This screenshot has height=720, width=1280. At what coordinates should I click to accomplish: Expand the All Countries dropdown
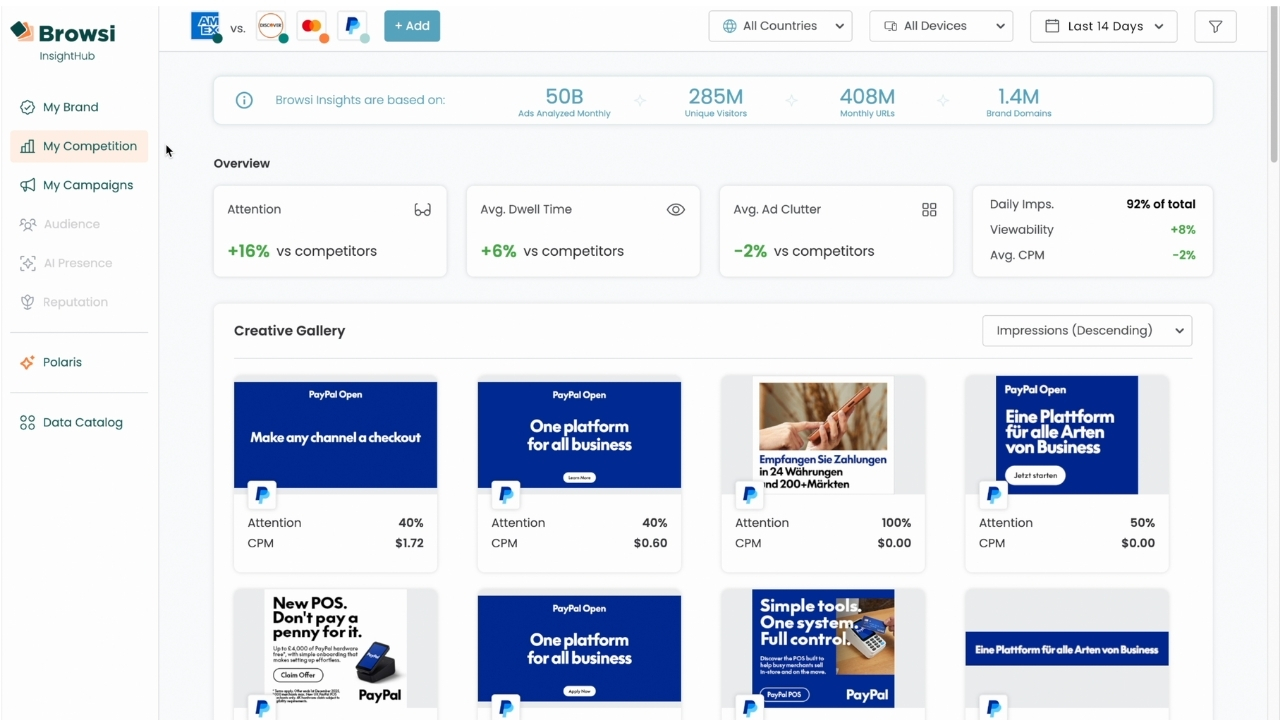pos(780,26)
